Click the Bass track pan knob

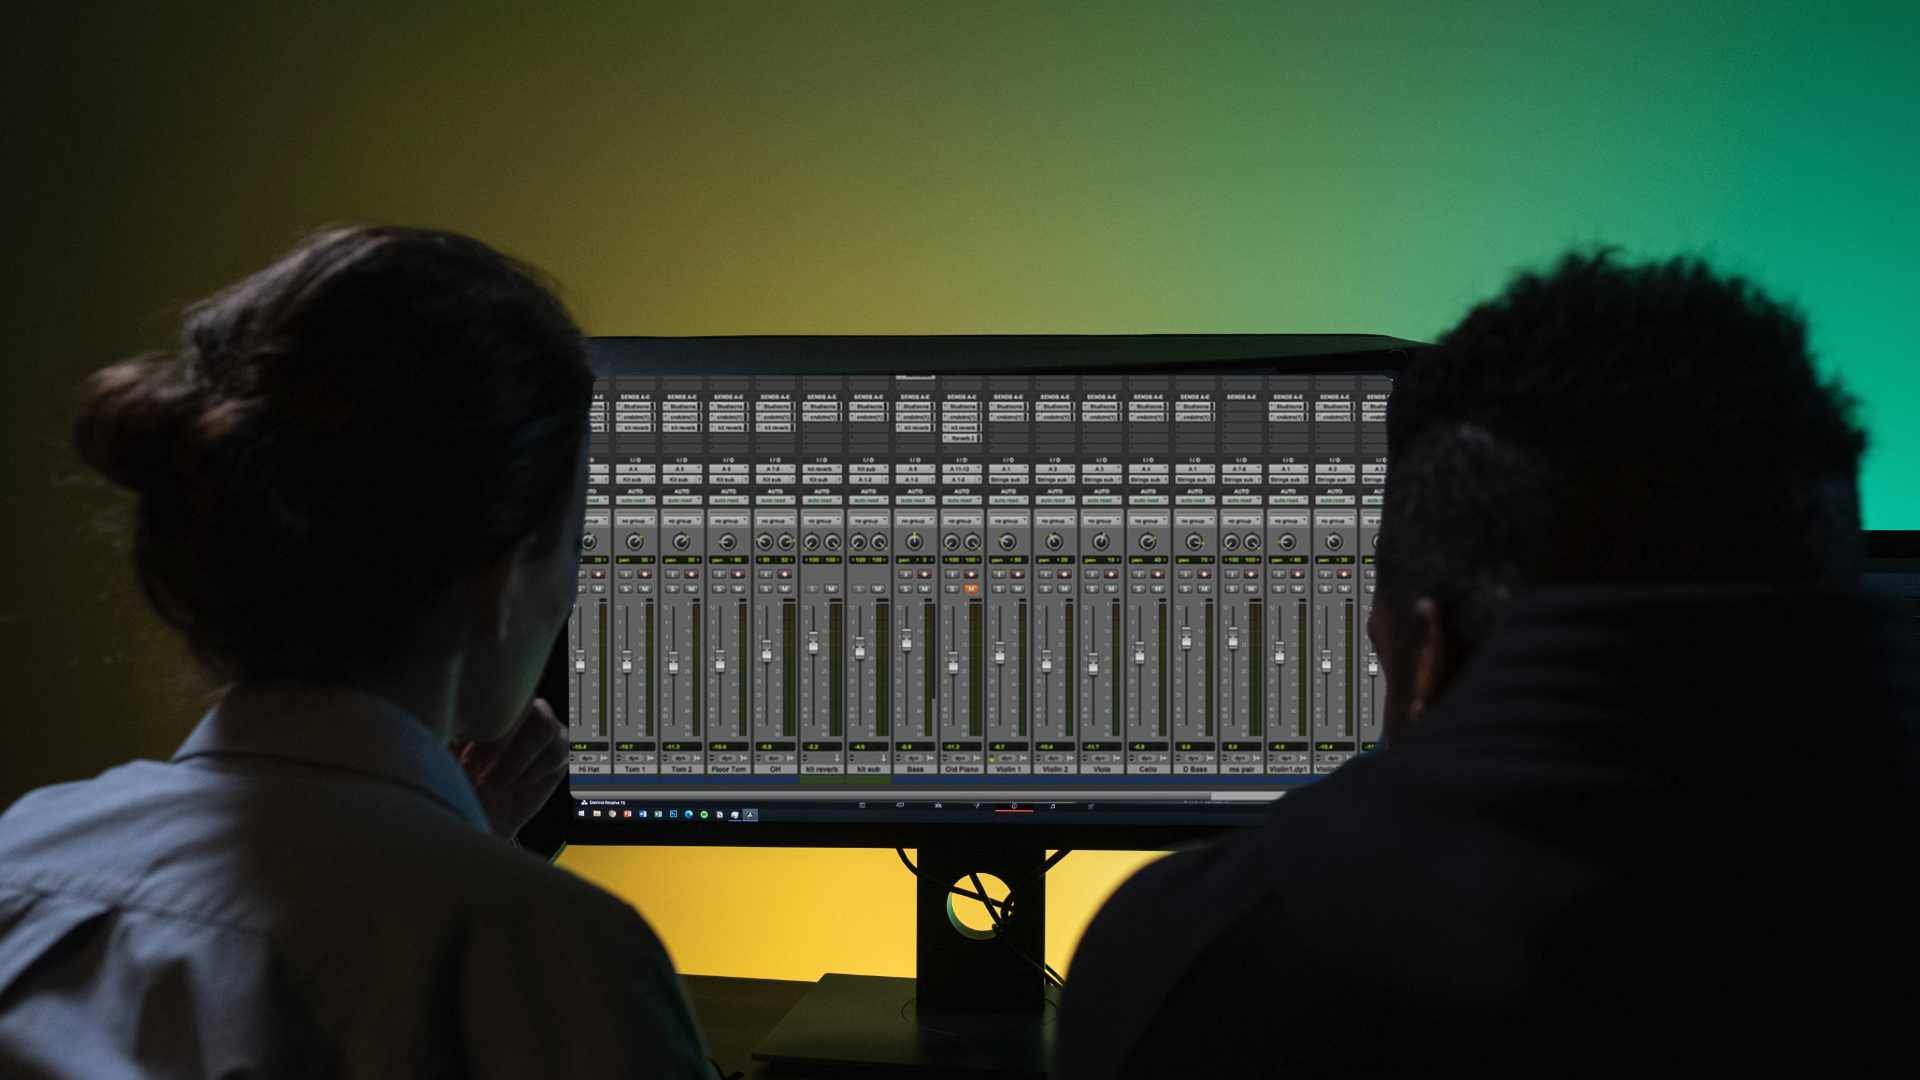(914, 541)
